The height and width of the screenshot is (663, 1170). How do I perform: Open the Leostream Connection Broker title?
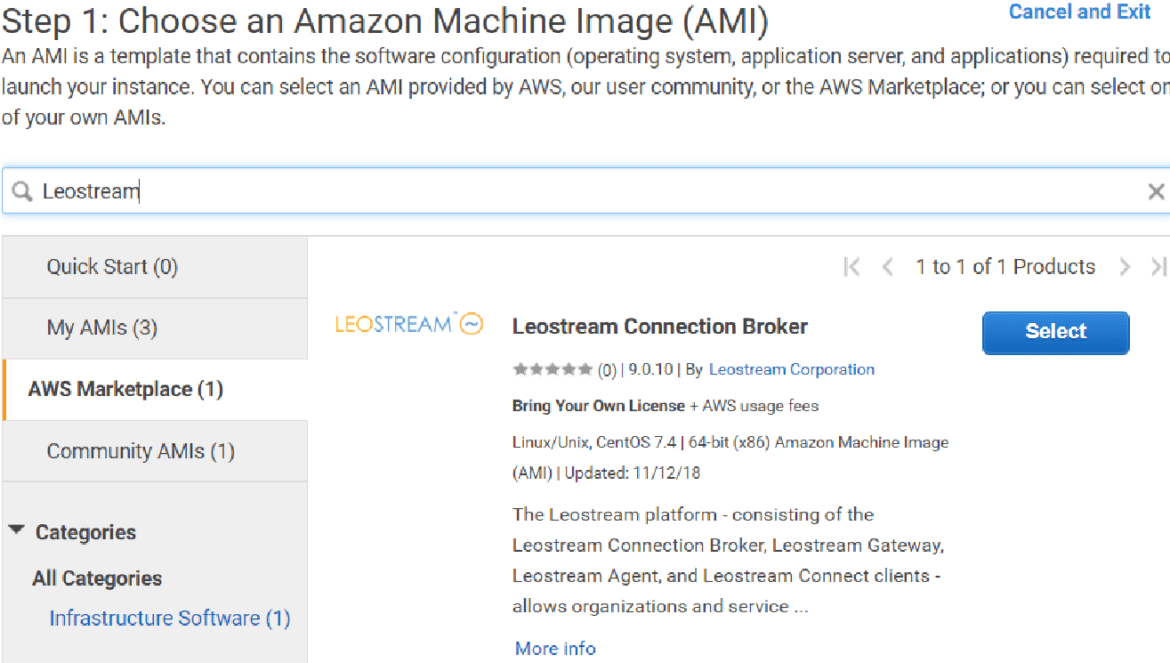point(660,327)
